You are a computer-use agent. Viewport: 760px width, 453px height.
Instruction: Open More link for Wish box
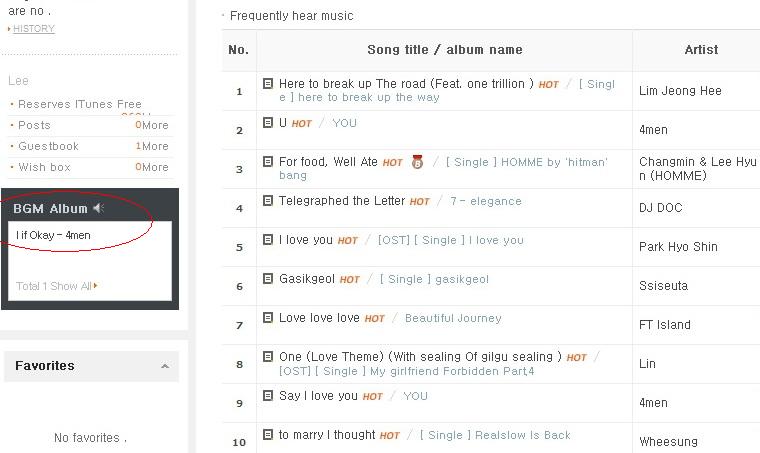(155, 167)
